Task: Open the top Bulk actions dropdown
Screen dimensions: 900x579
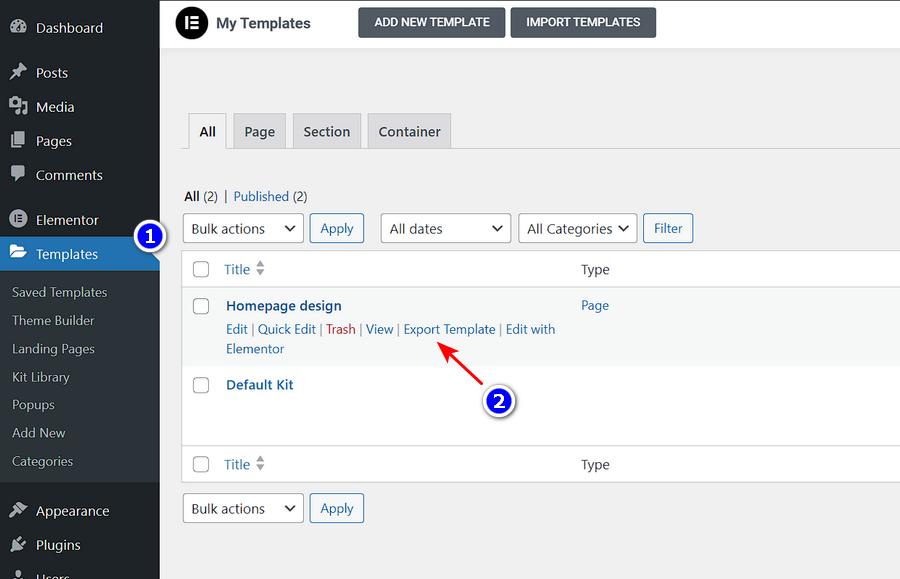Action: 243,228
